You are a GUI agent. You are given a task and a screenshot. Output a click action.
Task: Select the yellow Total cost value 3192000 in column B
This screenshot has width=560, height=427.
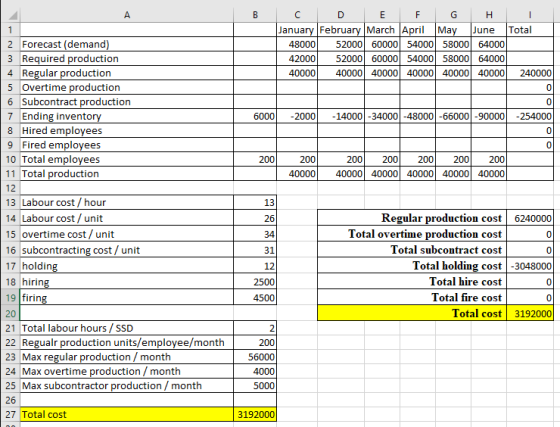[x=255, y=415]
